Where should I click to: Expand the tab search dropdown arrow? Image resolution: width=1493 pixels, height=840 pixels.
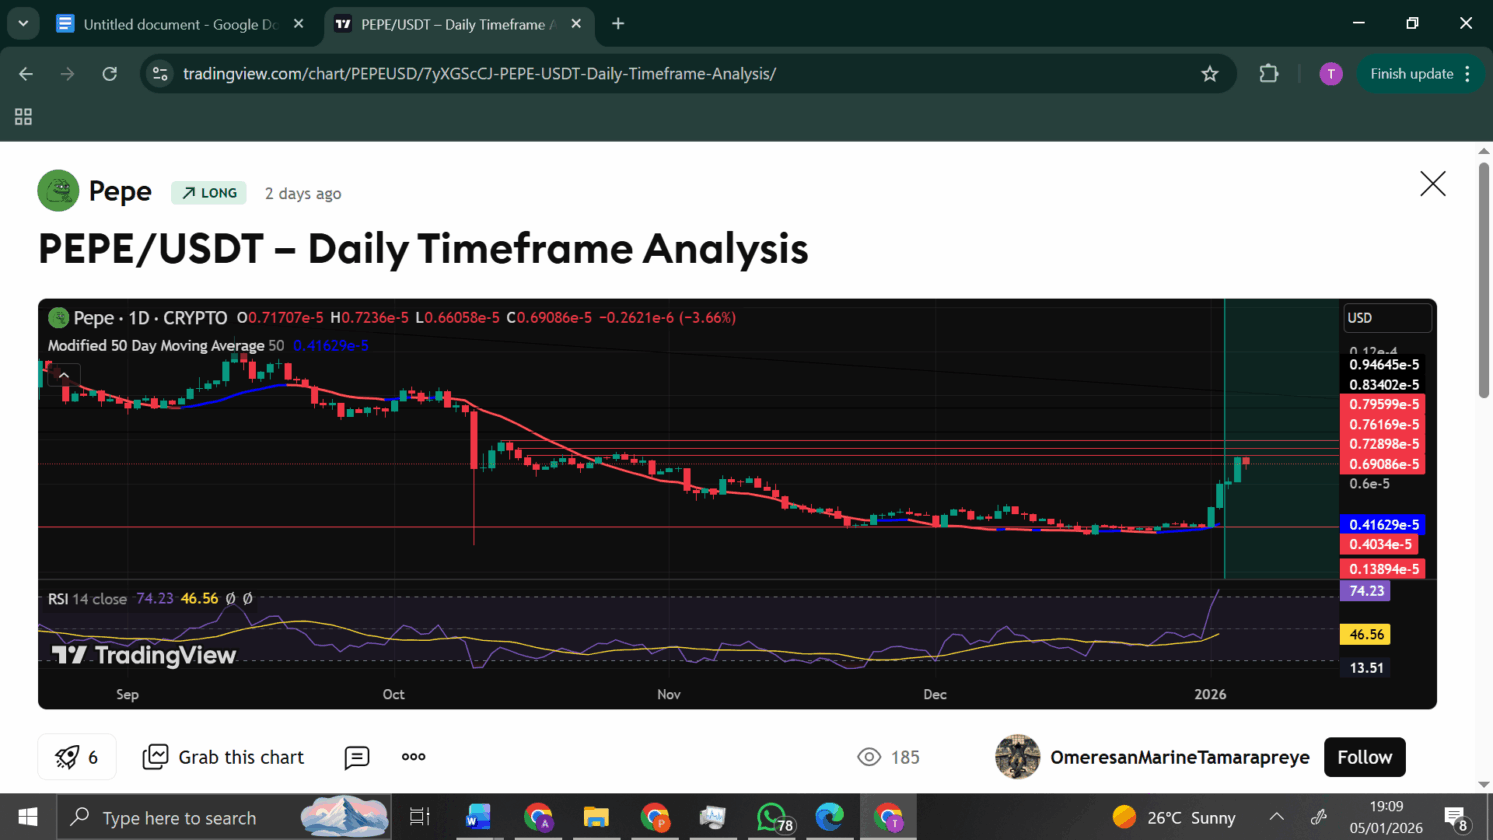tap(23, 24)
